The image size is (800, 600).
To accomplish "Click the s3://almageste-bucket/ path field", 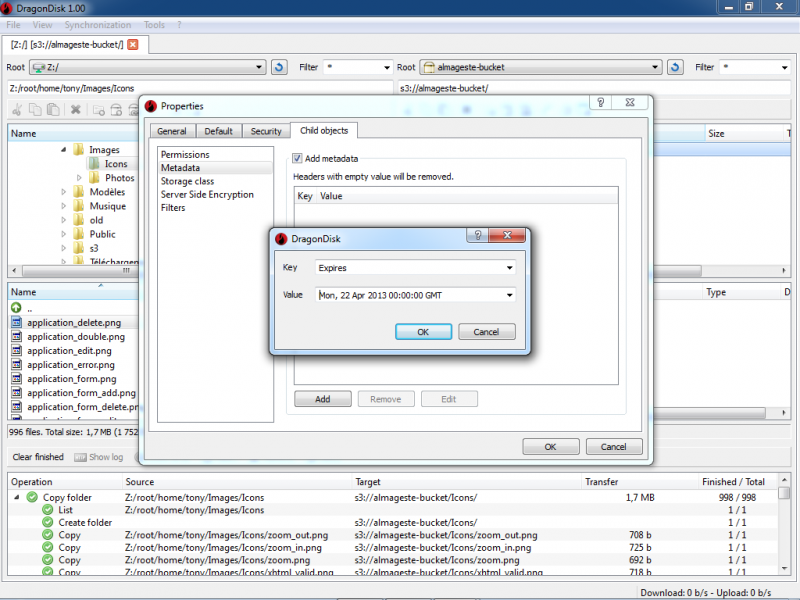I will (x=594, y=88).
